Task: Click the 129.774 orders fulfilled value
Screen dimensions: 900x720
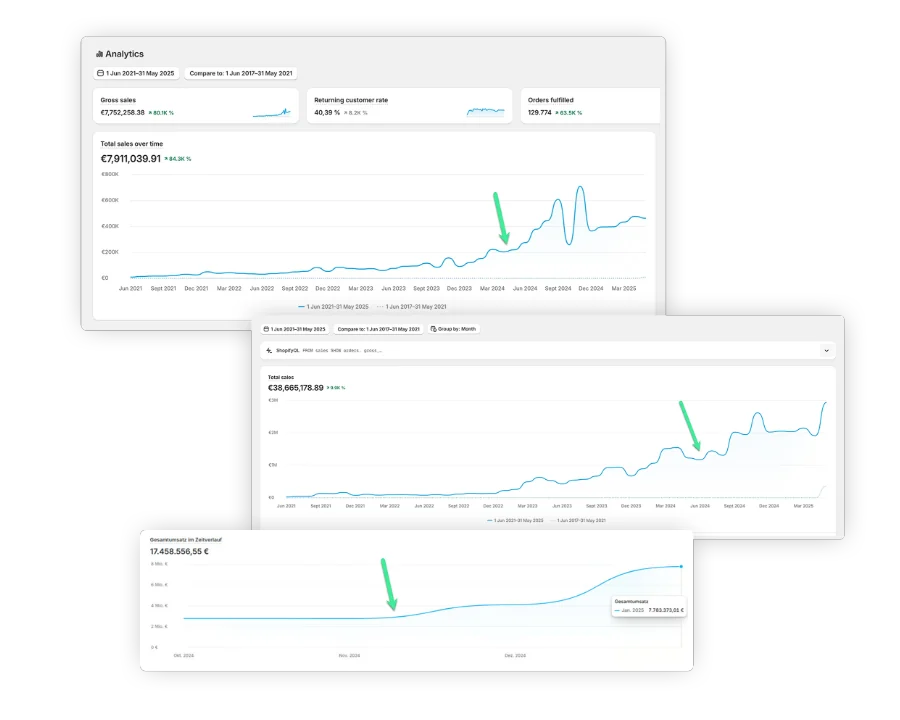Action: tap(540, 113)
